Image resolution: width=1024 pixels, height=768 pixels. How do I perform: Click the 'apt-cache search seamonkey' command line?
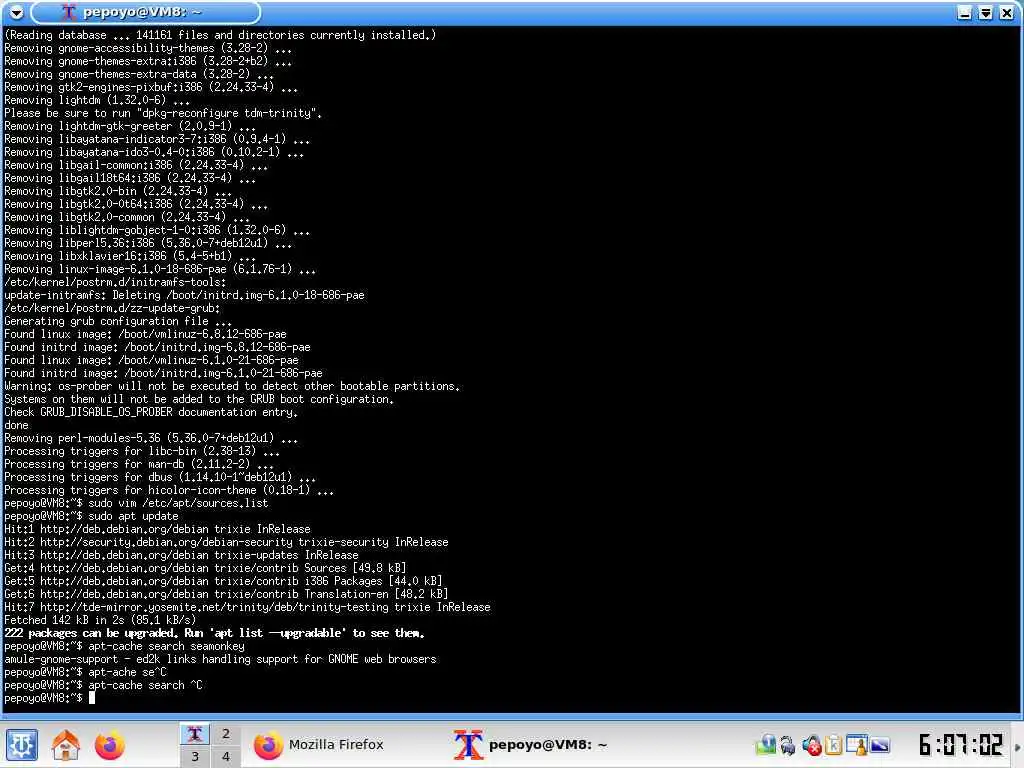[x=124, y=646]
